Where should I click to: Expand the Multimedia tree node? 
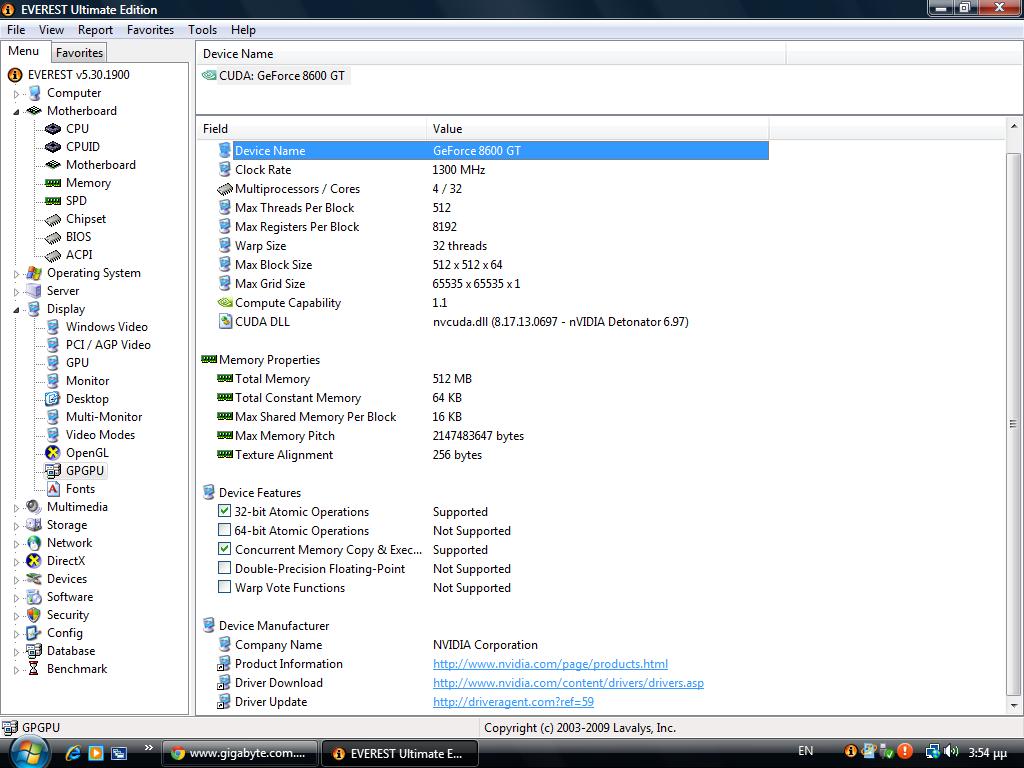(x=16, y=508)
